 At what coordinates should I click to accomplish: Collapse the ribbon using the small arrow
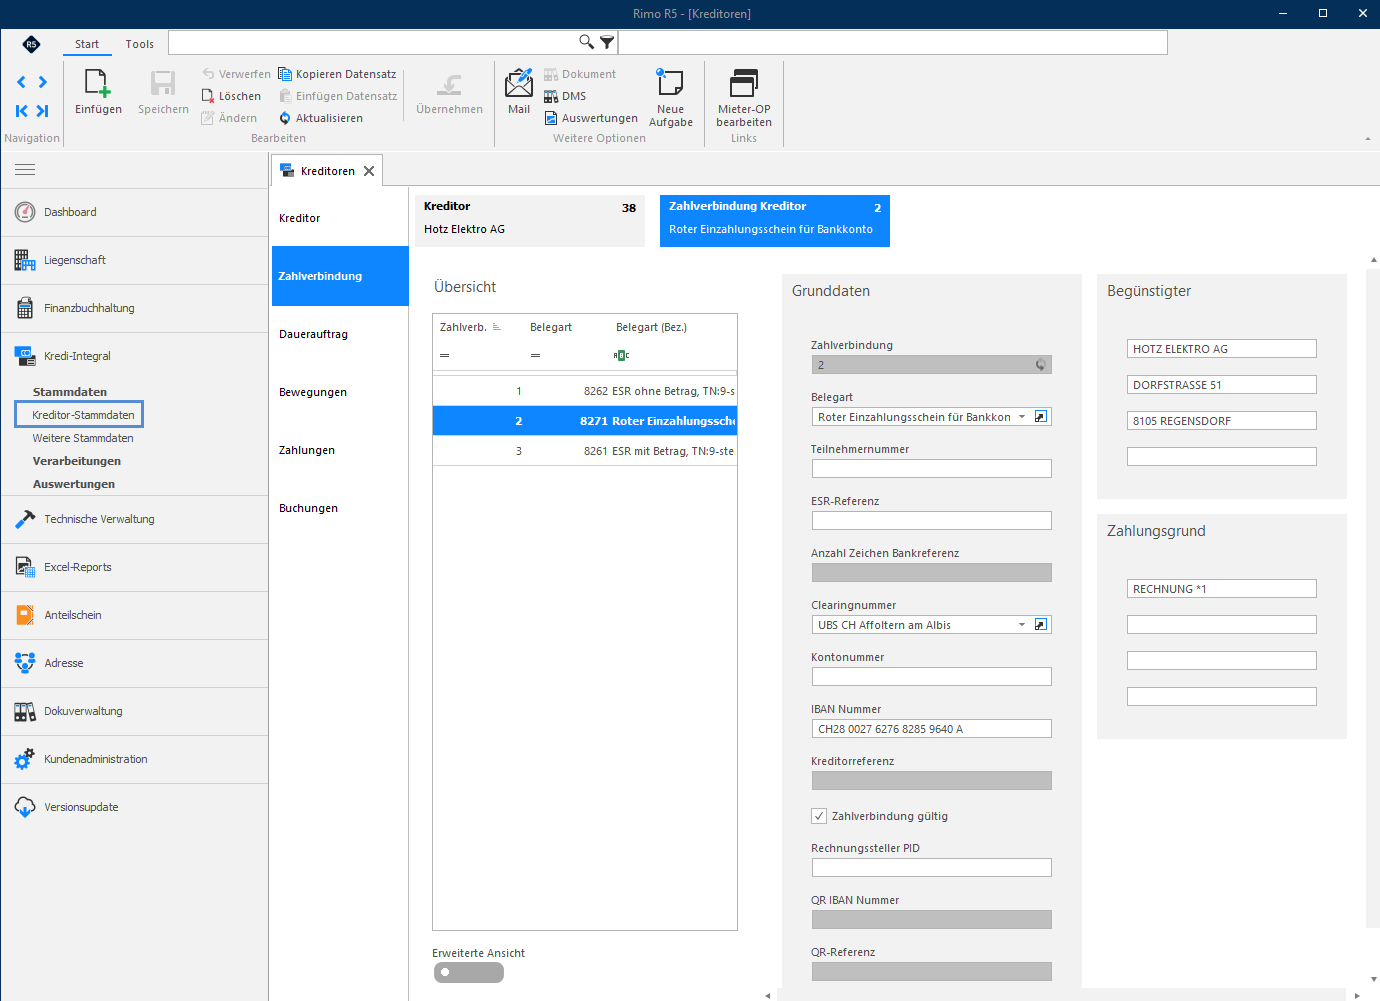point(1368,139)
